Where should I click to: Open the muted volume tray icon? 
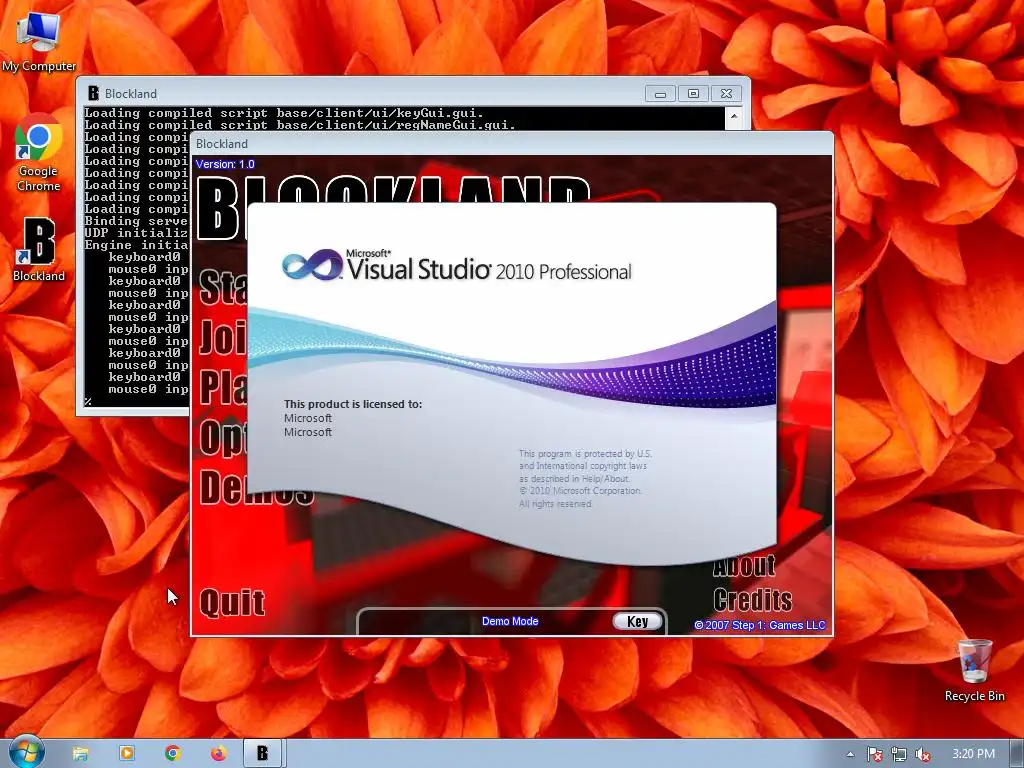pos(923,754)
